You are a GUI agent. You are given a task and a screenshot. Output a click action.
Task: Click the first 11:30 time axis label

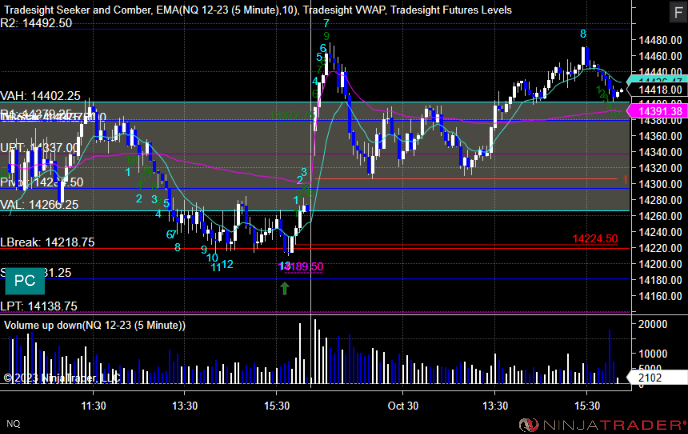coord(93,406)
